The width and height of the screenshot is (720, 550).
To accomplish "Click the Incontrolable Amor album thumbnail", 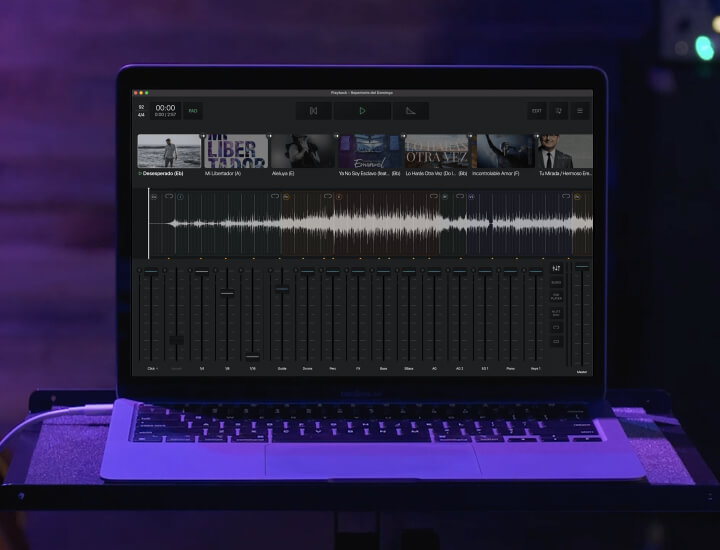I will 504,152.
